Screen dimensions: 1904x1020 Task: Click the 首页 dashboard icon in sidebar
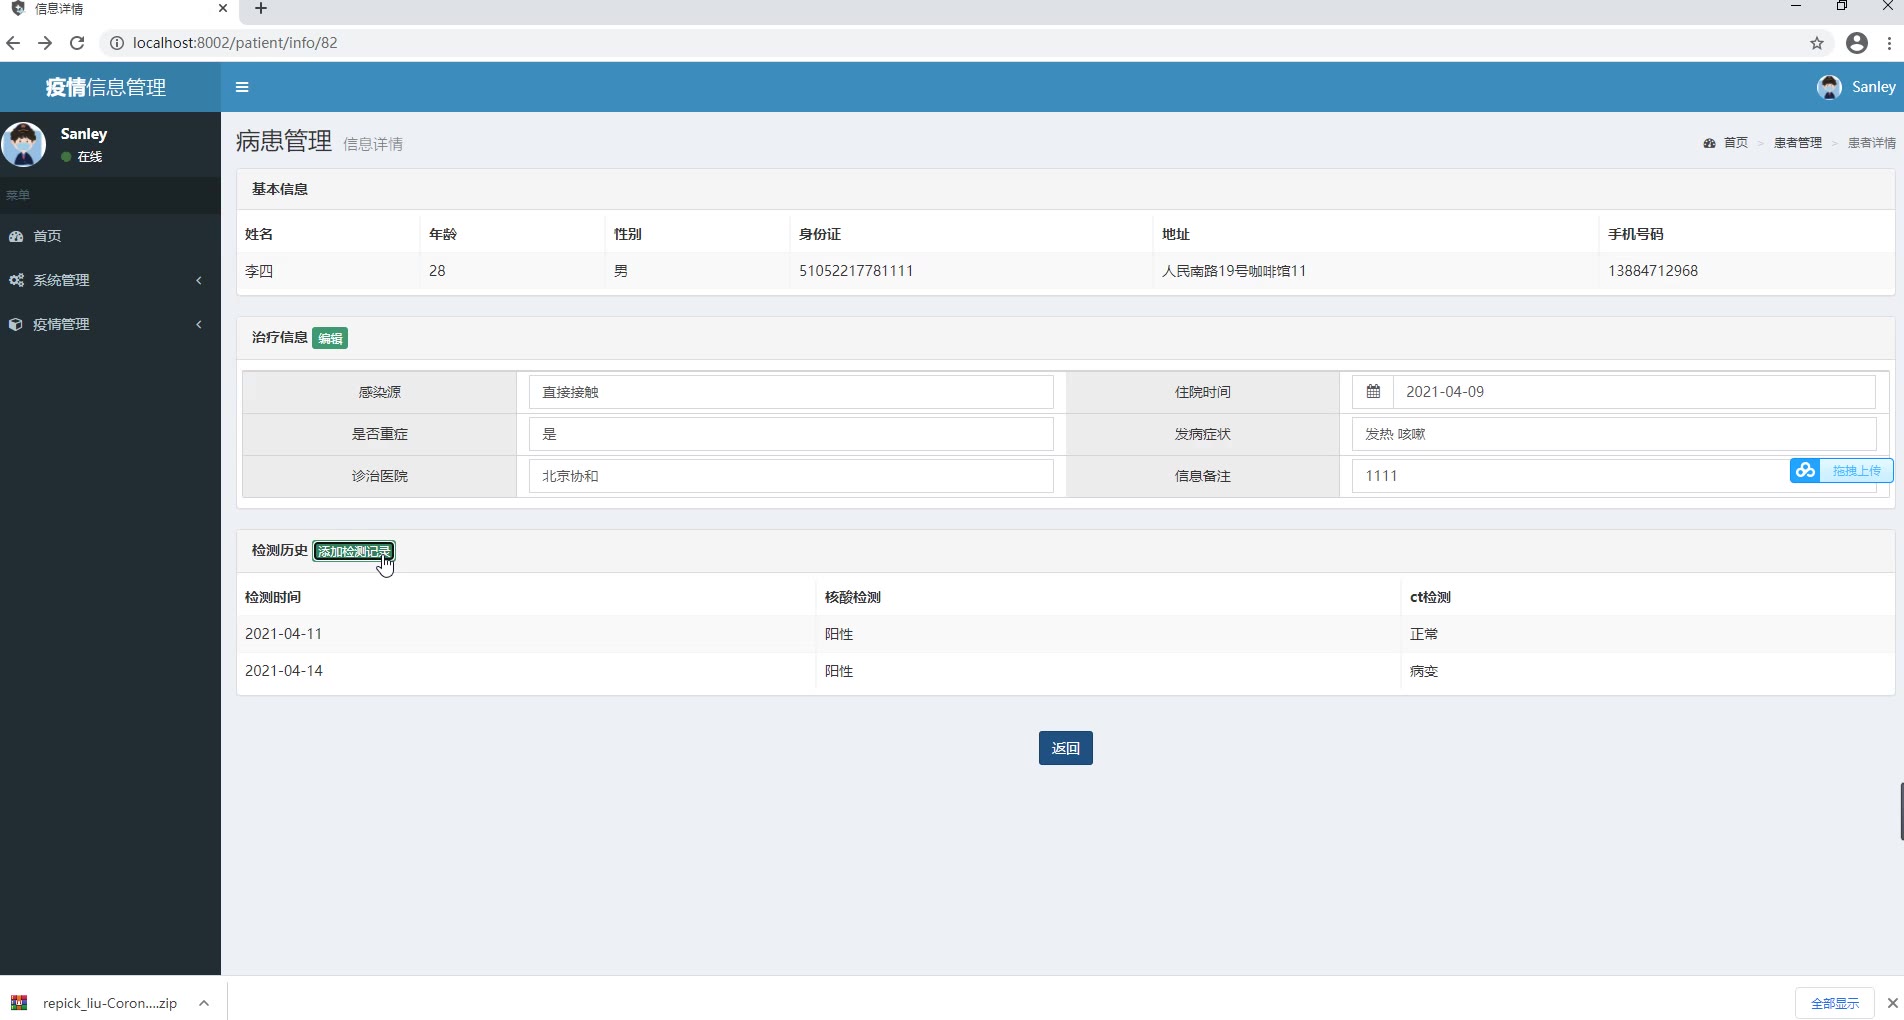pyautogui.click(x=16, y=236)
